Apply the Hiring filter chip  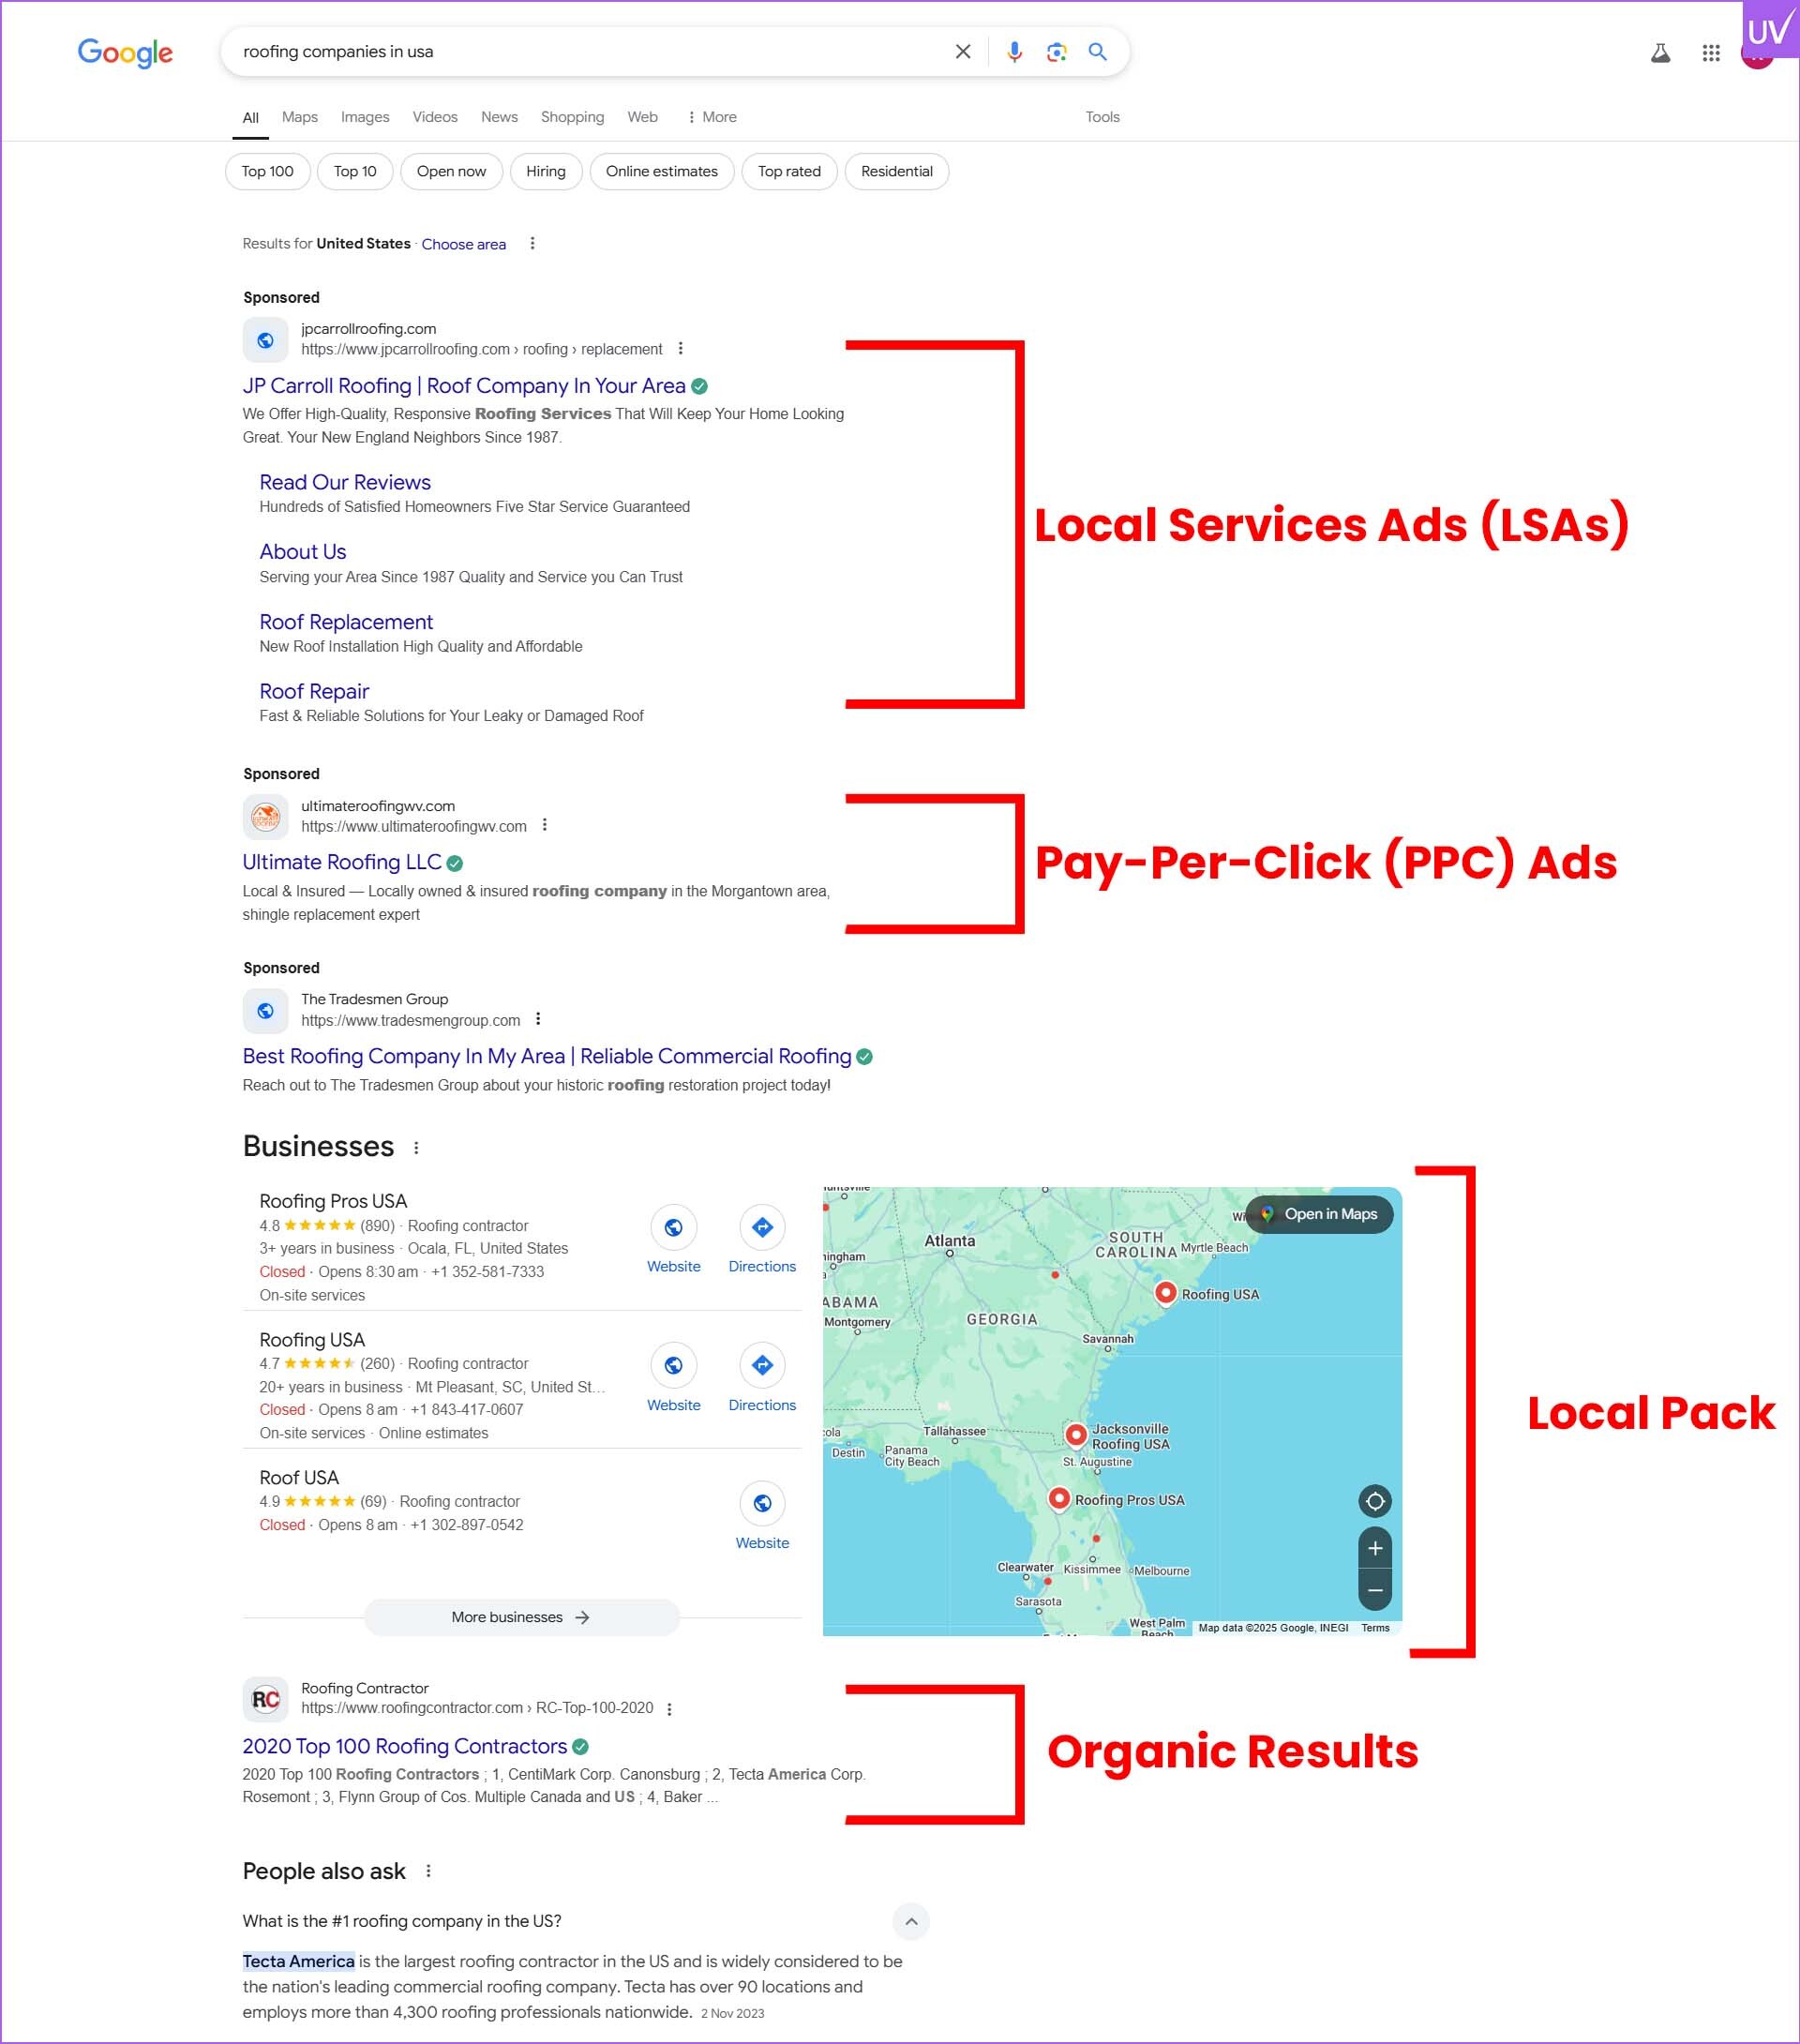[546, 171]
